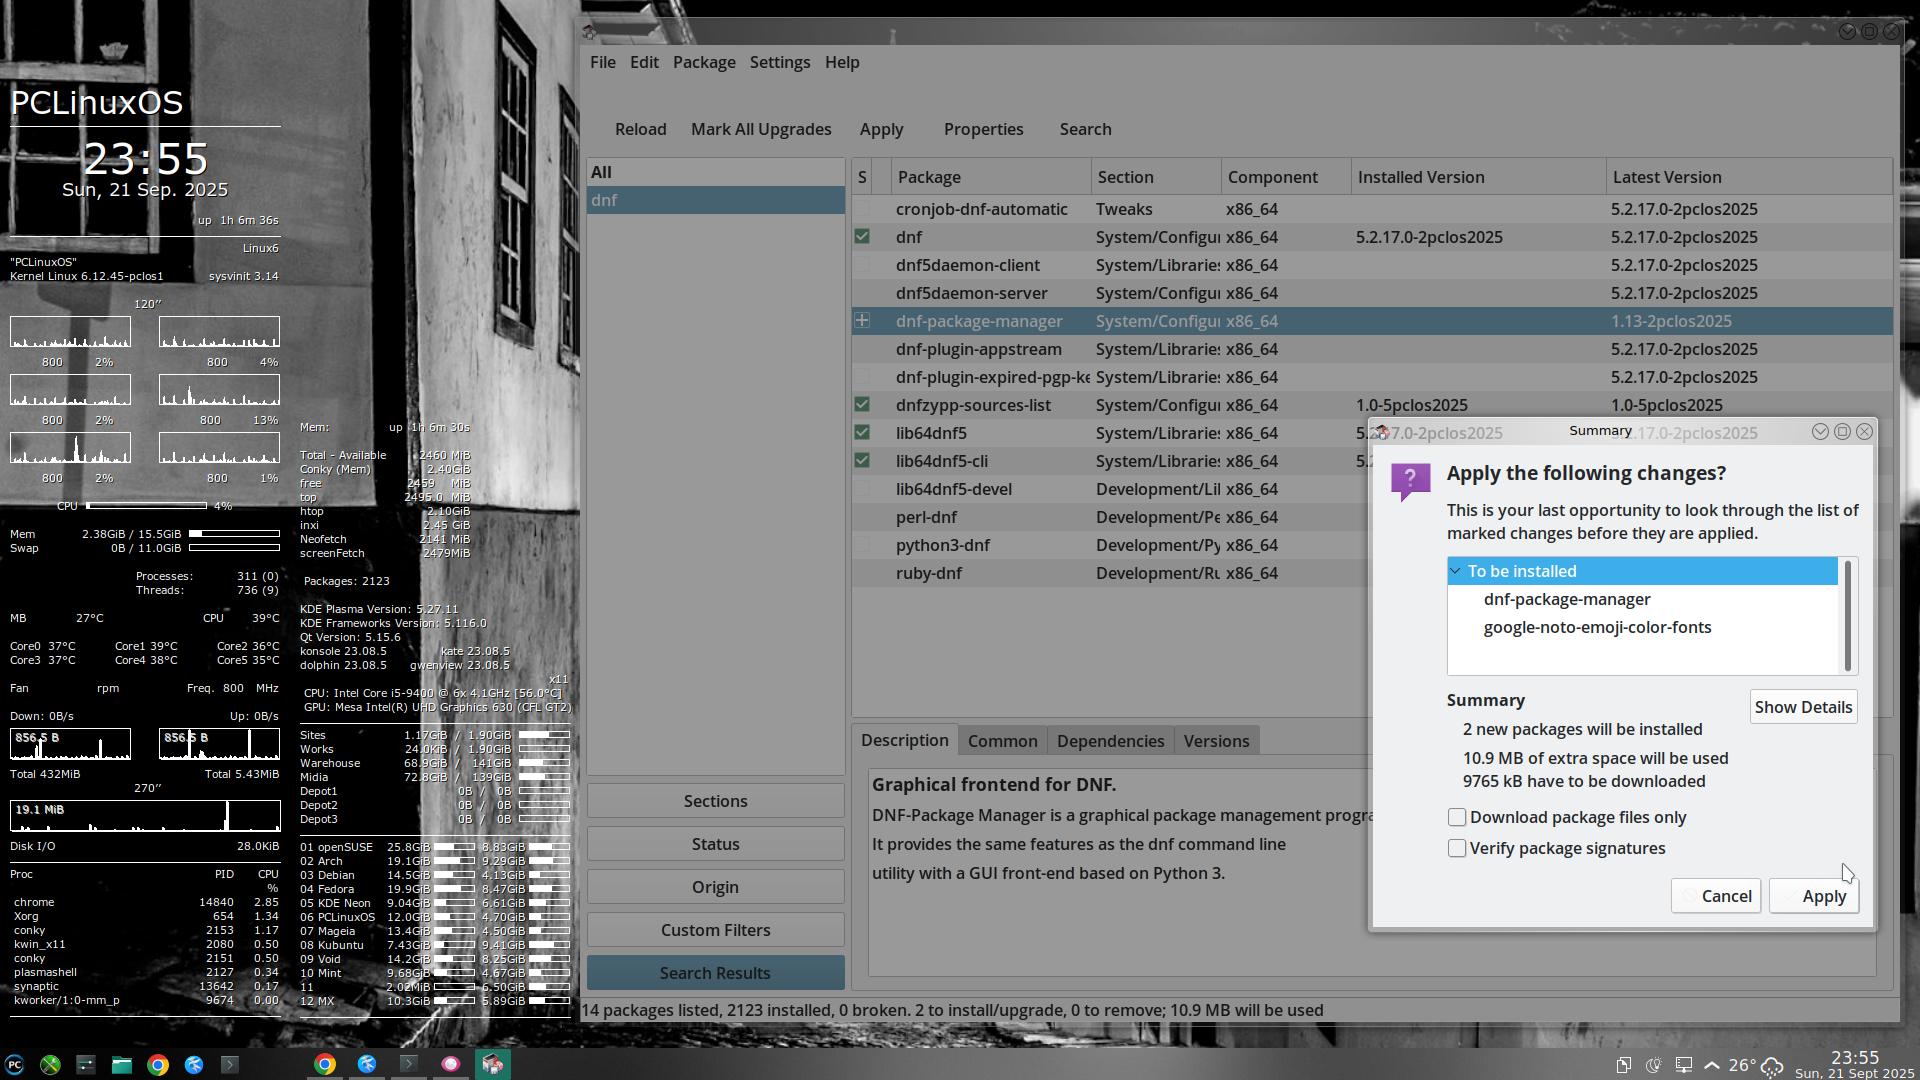Click the scrollbar in the changes list

[1848, 615]
